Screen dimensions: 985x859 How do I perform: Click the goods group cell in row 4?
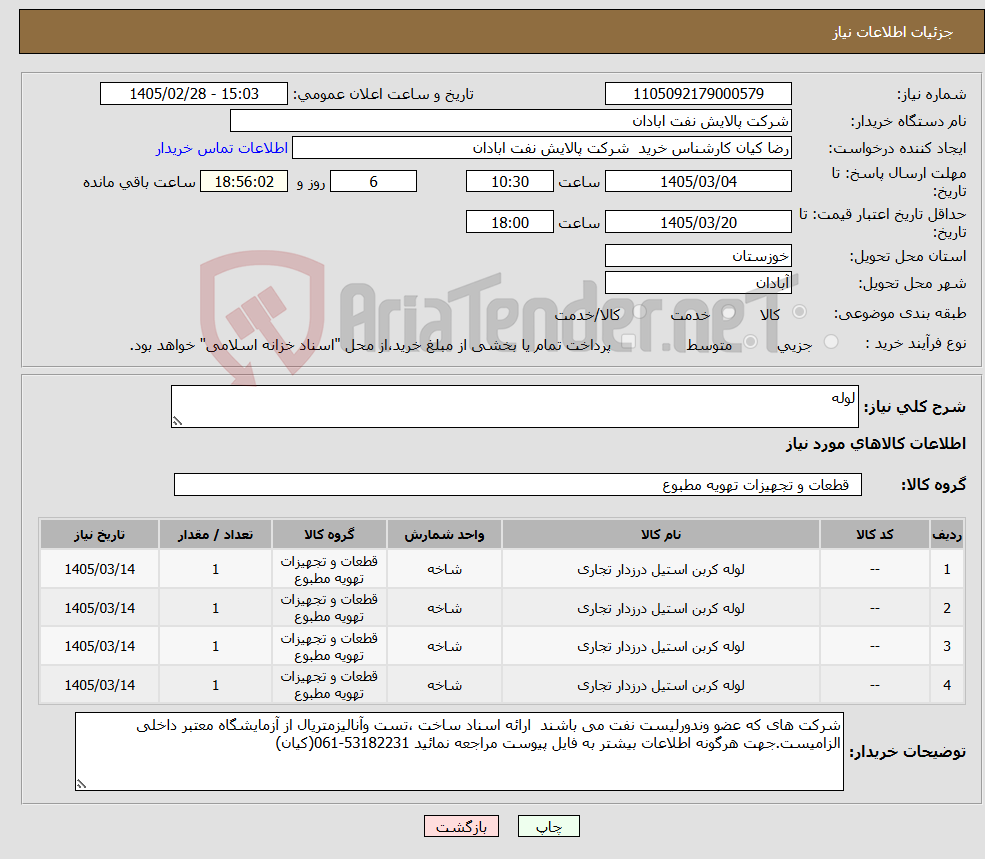(329, 685)
